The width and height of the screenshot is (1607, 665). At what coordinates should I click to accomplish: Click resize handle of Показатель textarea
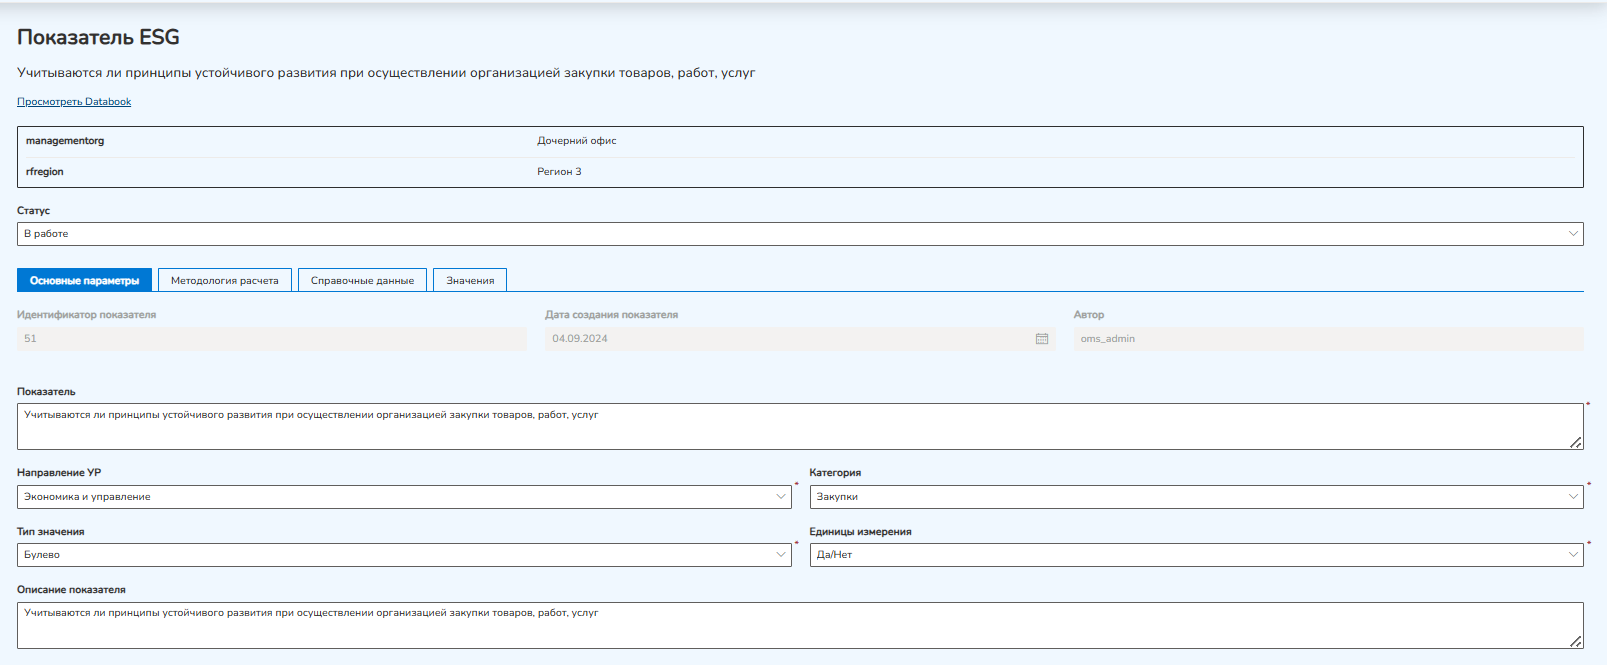pyautogui.click(x=1576, y=442)
